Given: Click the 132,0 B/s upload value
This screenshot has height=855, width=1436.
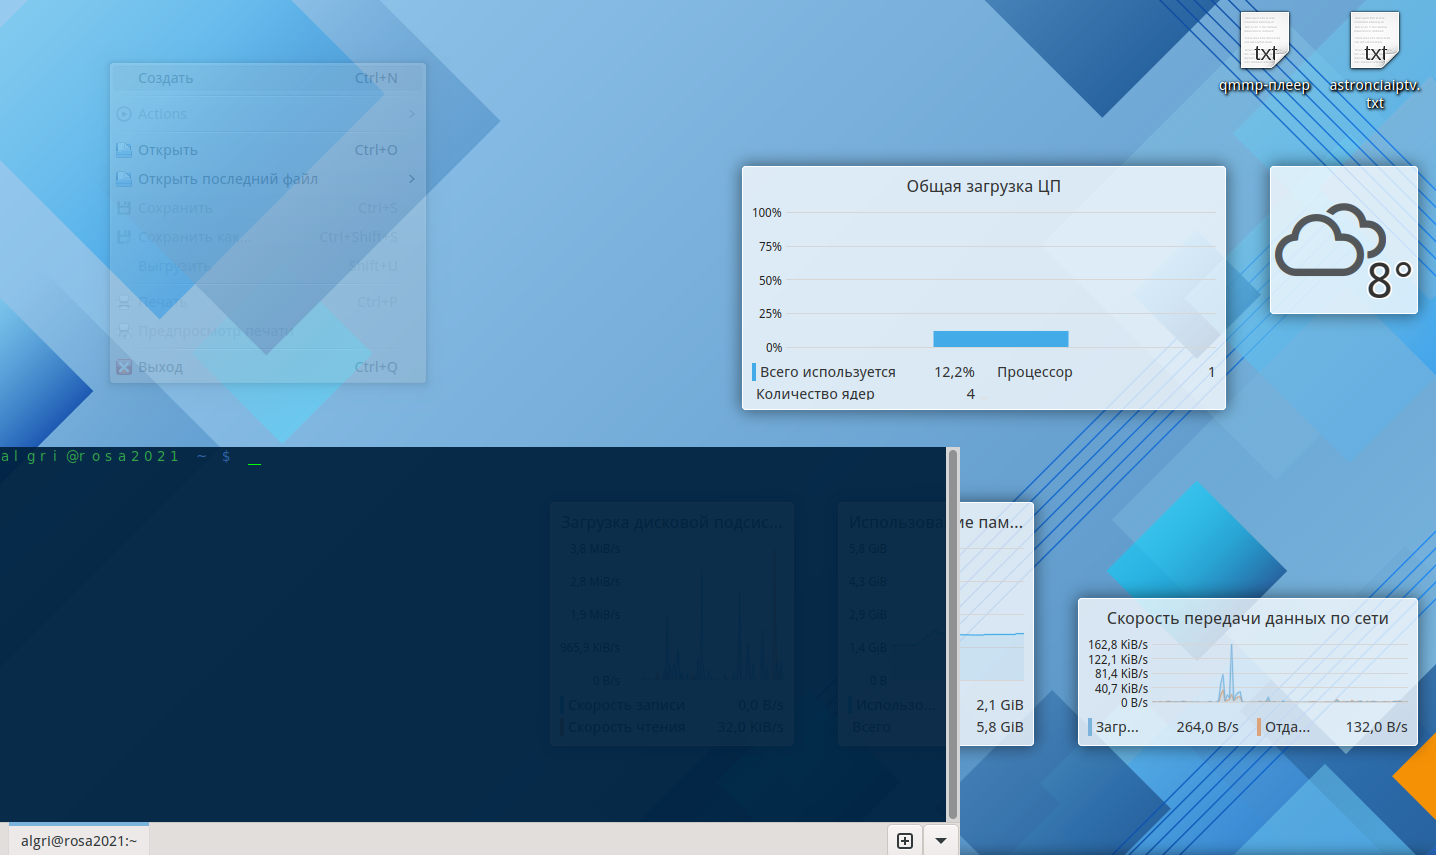Looking at the screenshot, I should (x=1377, y=727).
